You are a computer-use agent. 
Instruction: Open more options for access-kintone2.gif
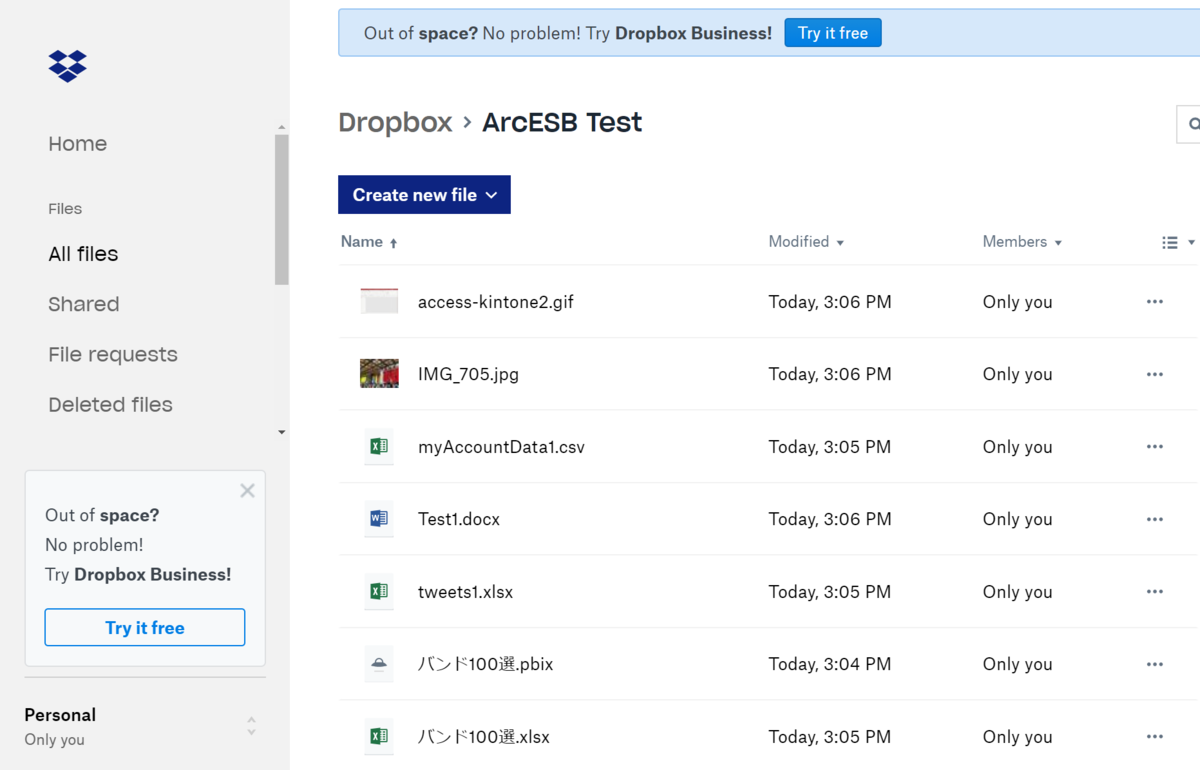click(x=1155, y=302)
